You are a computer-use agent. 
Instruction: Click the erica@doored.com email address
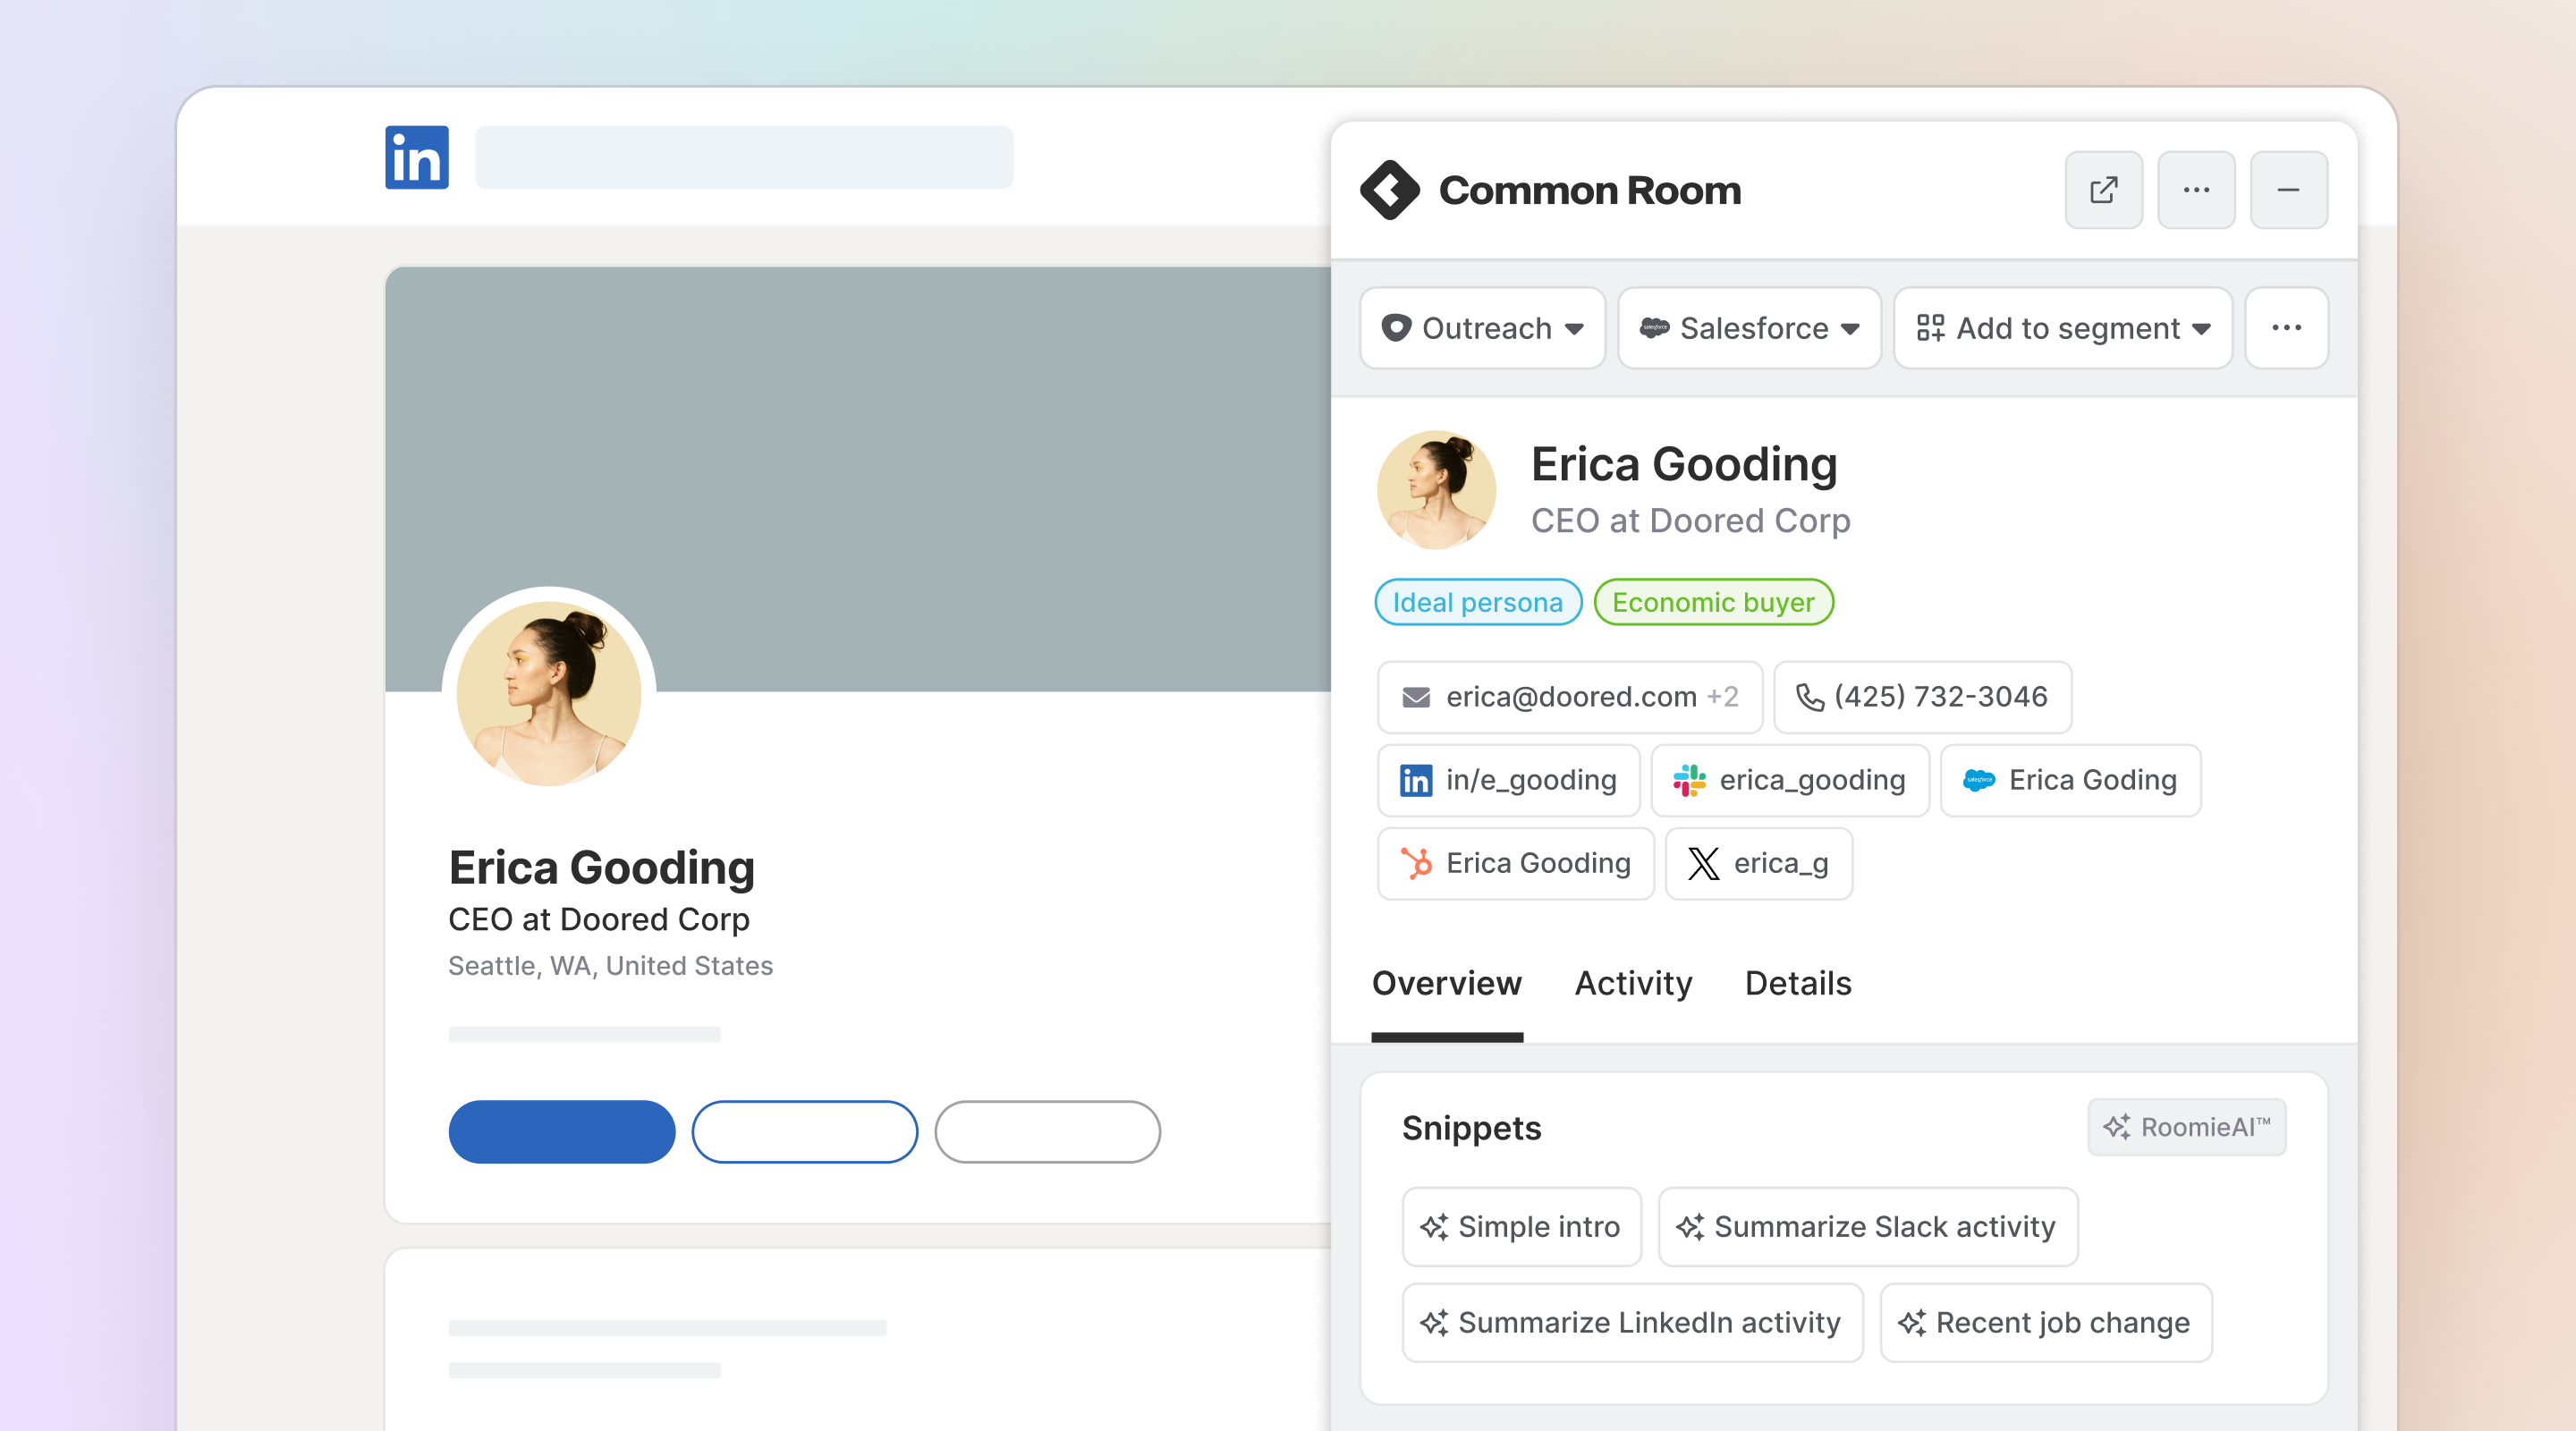point(1571,697)
